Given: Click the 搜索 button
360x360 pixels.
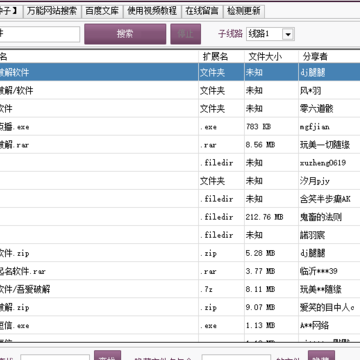Looking at the screenshot, I should click(x=125, y=34).
